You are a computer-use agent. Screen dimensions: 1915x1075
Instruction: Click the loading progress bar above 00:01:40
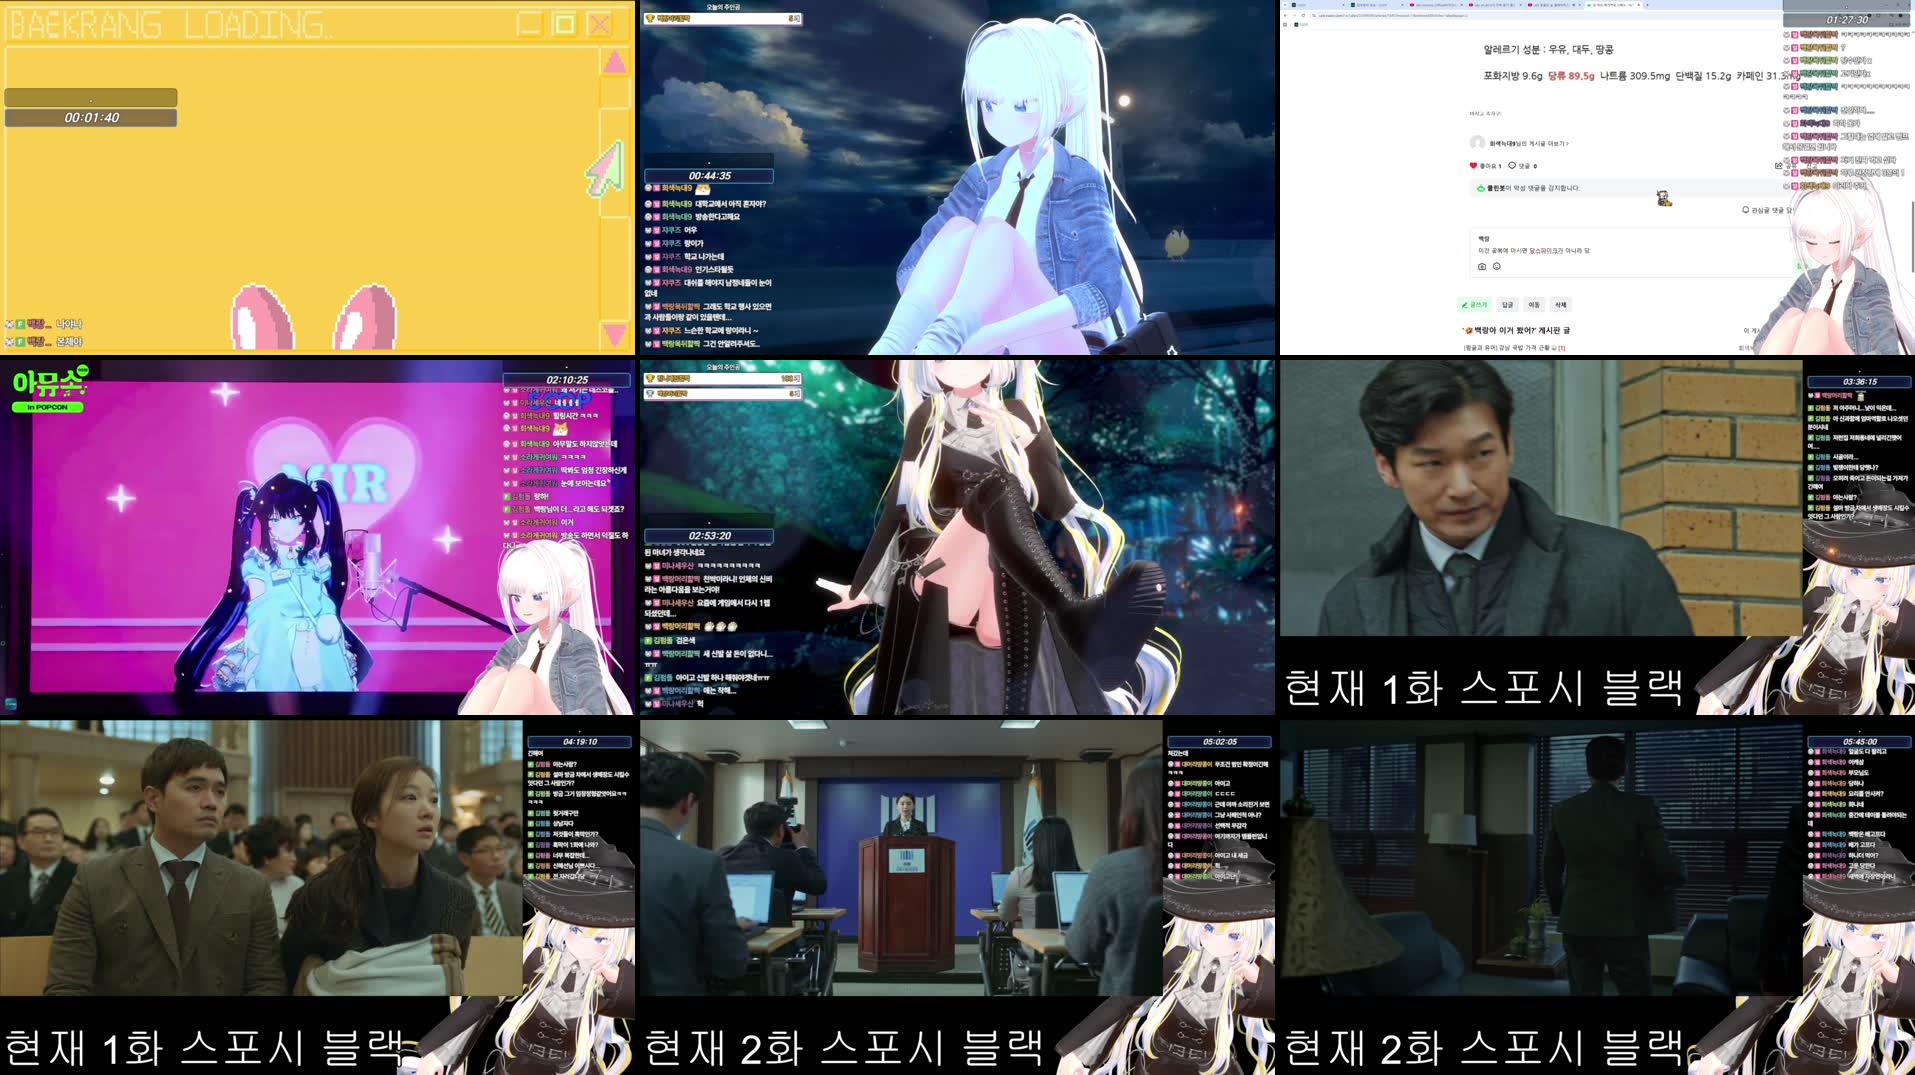pyautogui.click(x=91, y=97)
